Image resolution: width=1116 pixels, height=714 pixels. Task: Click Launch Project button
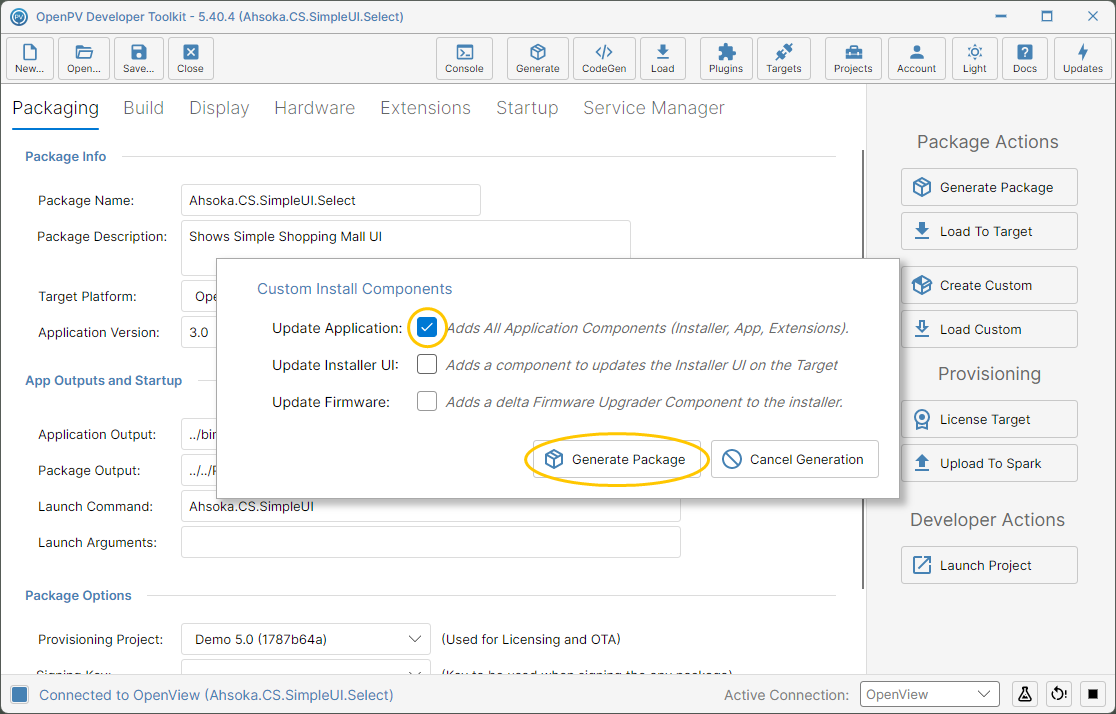(989, 565)
